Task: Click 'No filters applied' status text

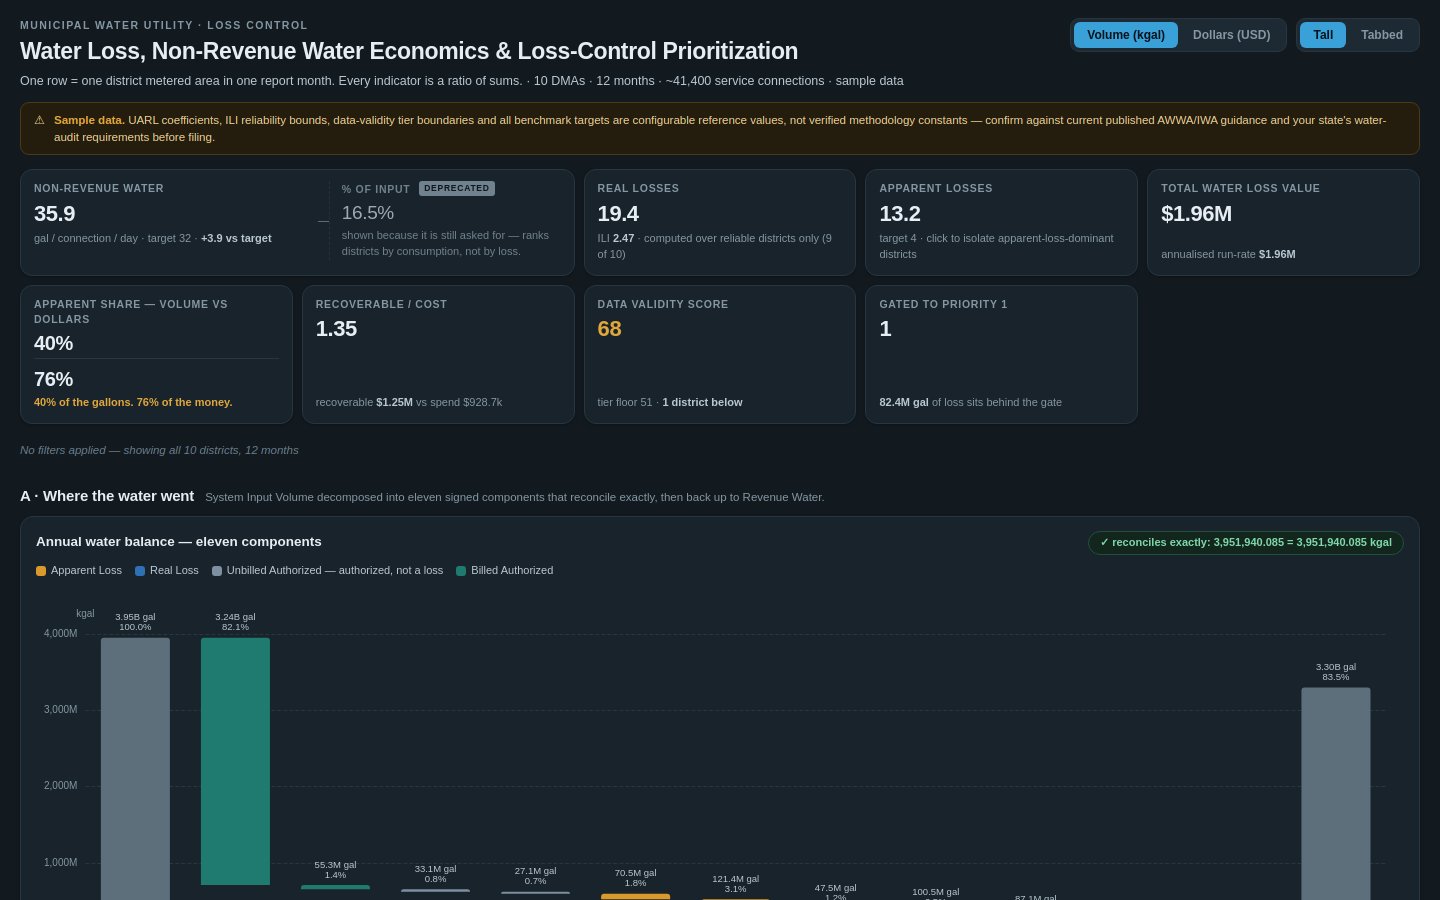Action: [159, 450]
